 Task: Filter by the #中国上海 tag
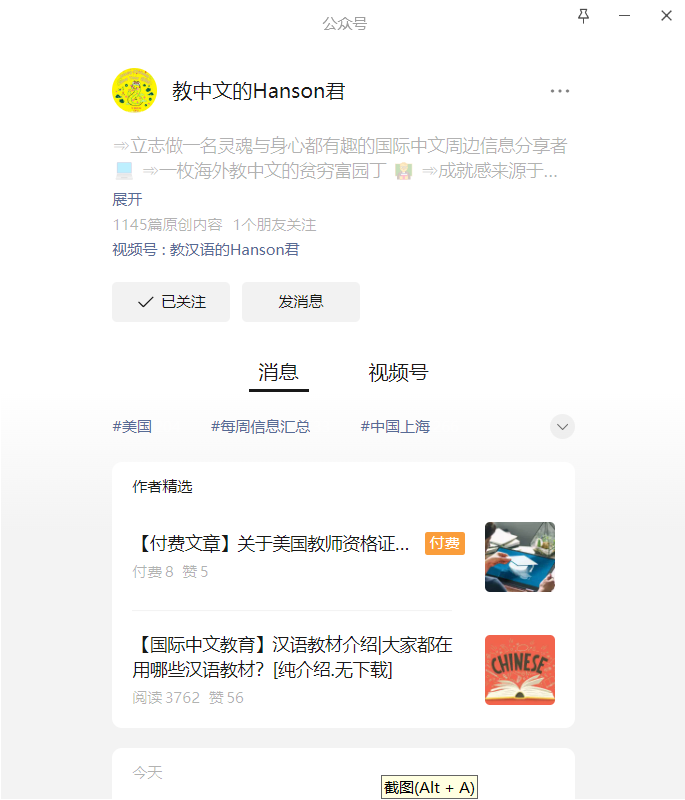click(x=395, y=427)
